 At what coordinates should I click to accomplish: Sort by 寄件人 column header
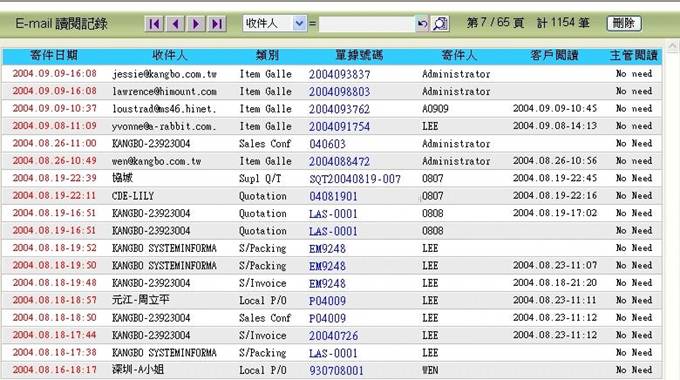(x=459, y=56)
